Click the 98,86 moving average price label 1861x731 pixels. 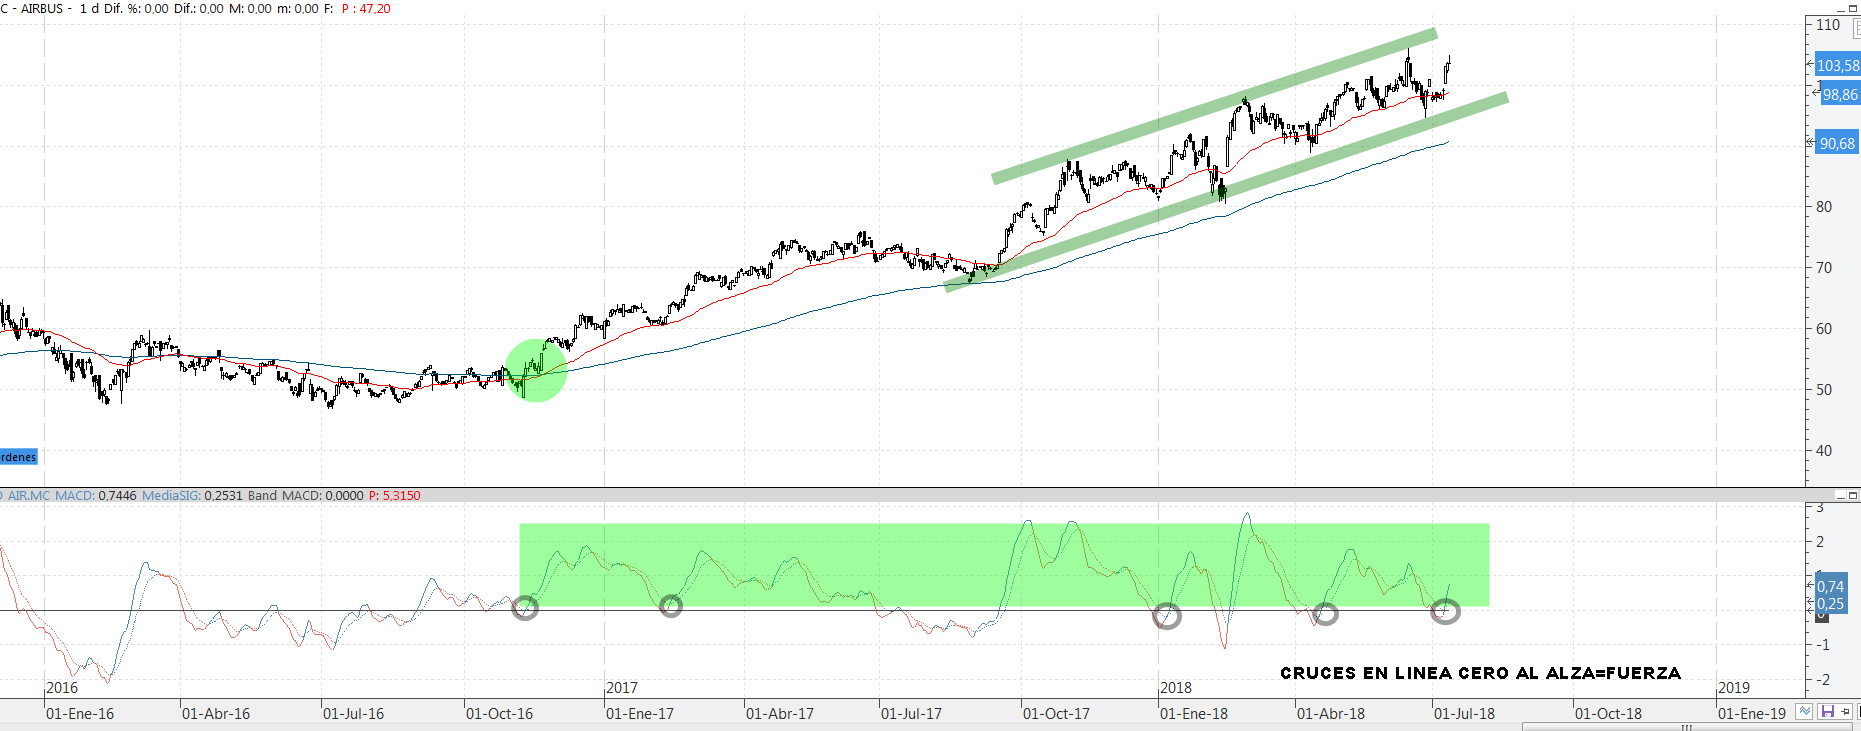[x=1839, y=95]
